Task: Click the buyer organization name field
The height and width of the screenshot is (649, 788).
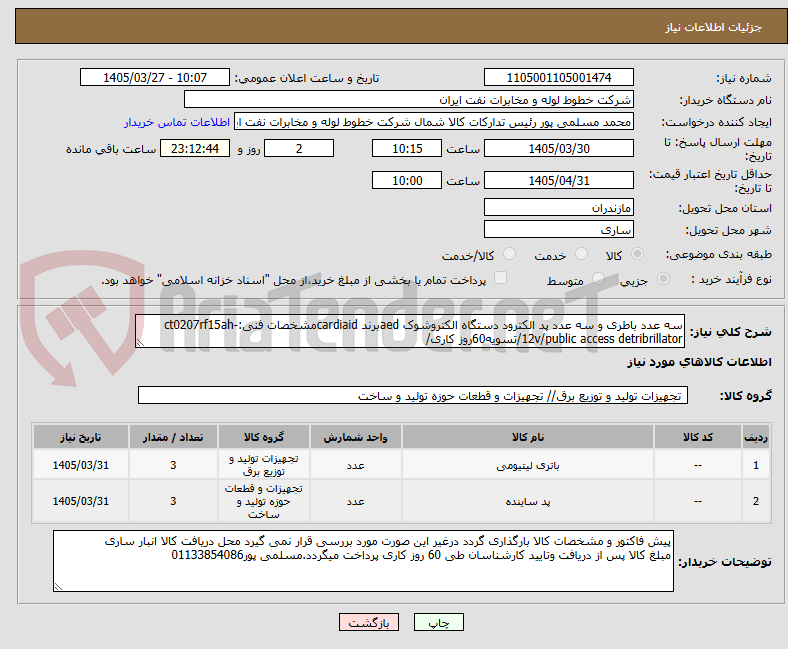Action: pyautogui.click(x=409, y=100)
